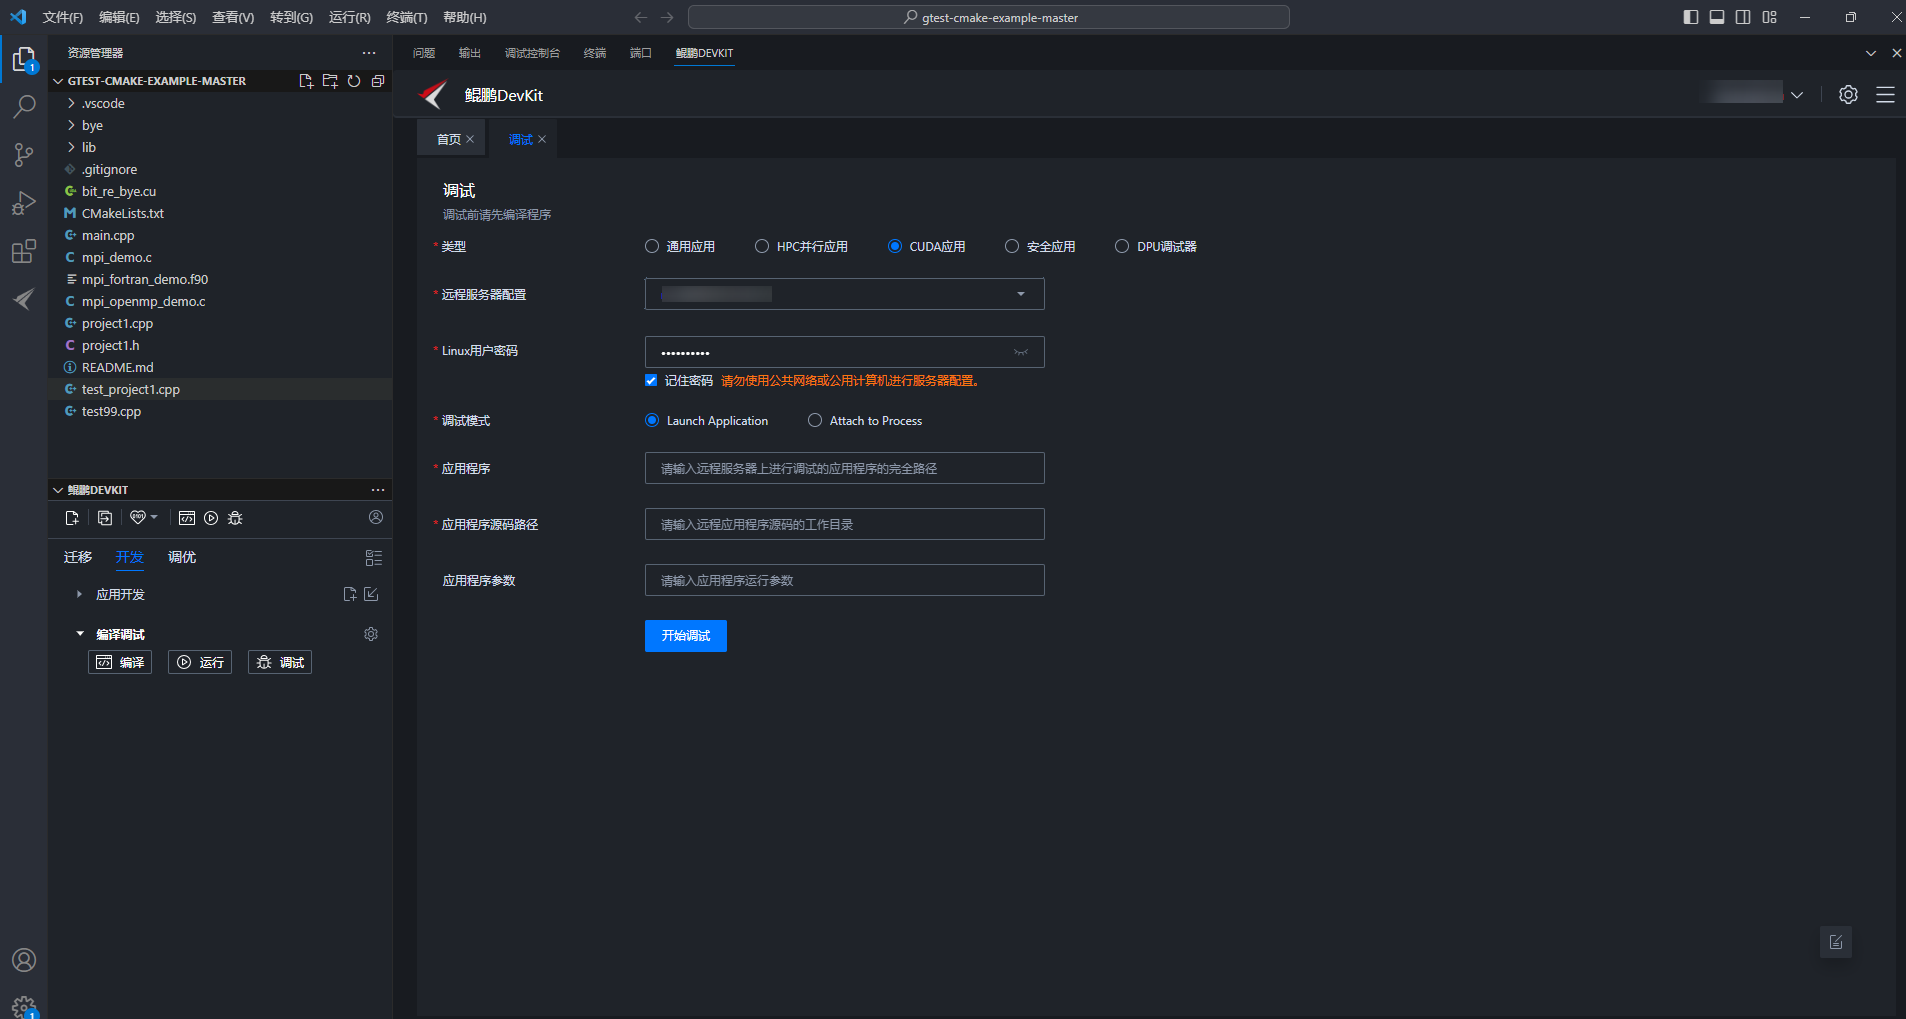
Task: Click the import project icon in the DevKit toolbar
Action: point(105,518)
